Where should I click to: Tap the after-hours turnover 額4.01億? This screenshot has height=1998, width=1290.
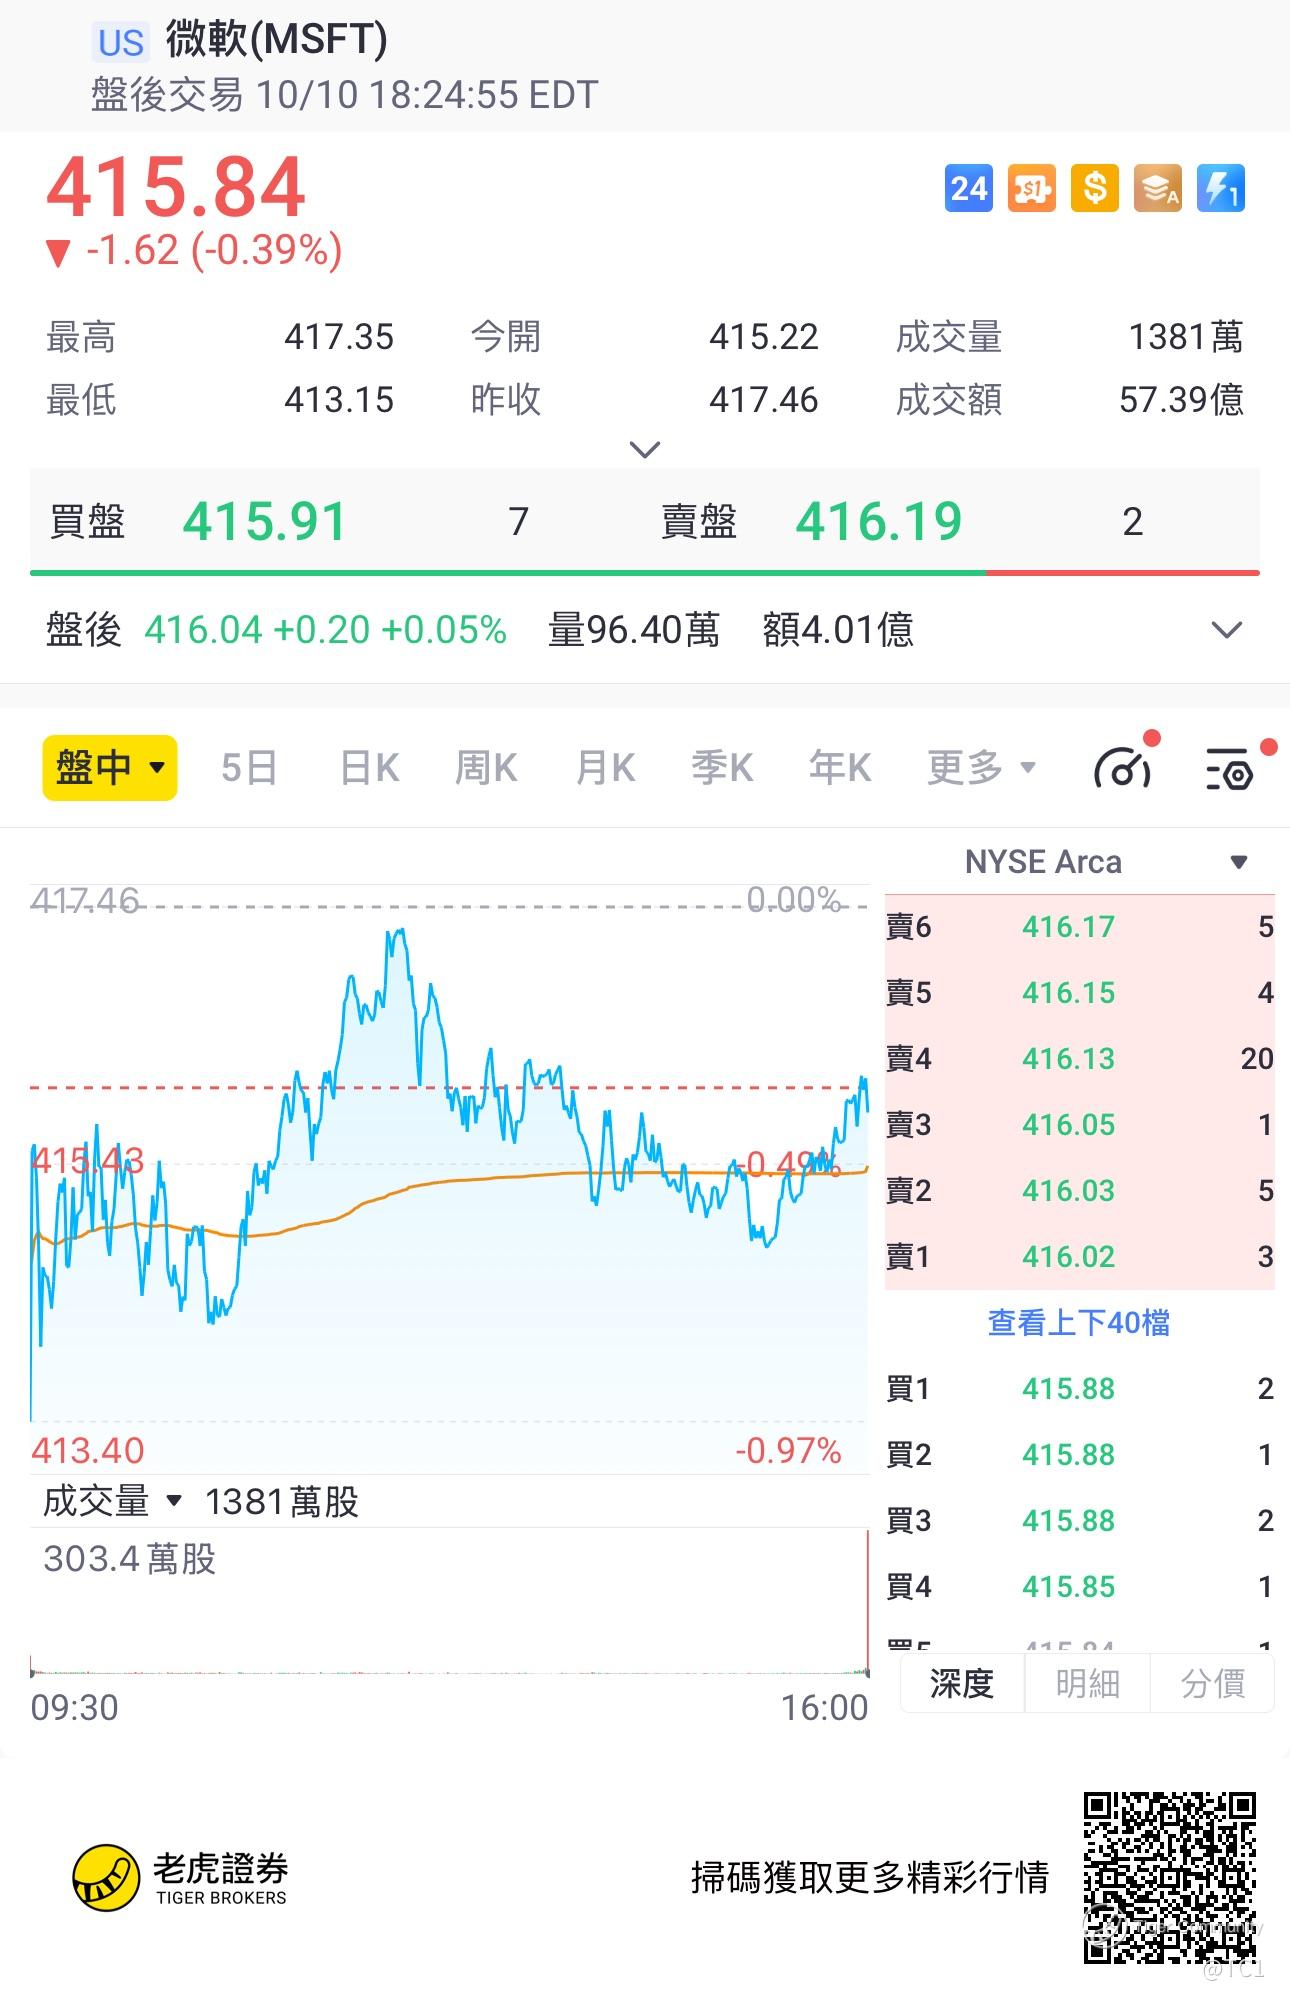point(838,630)
